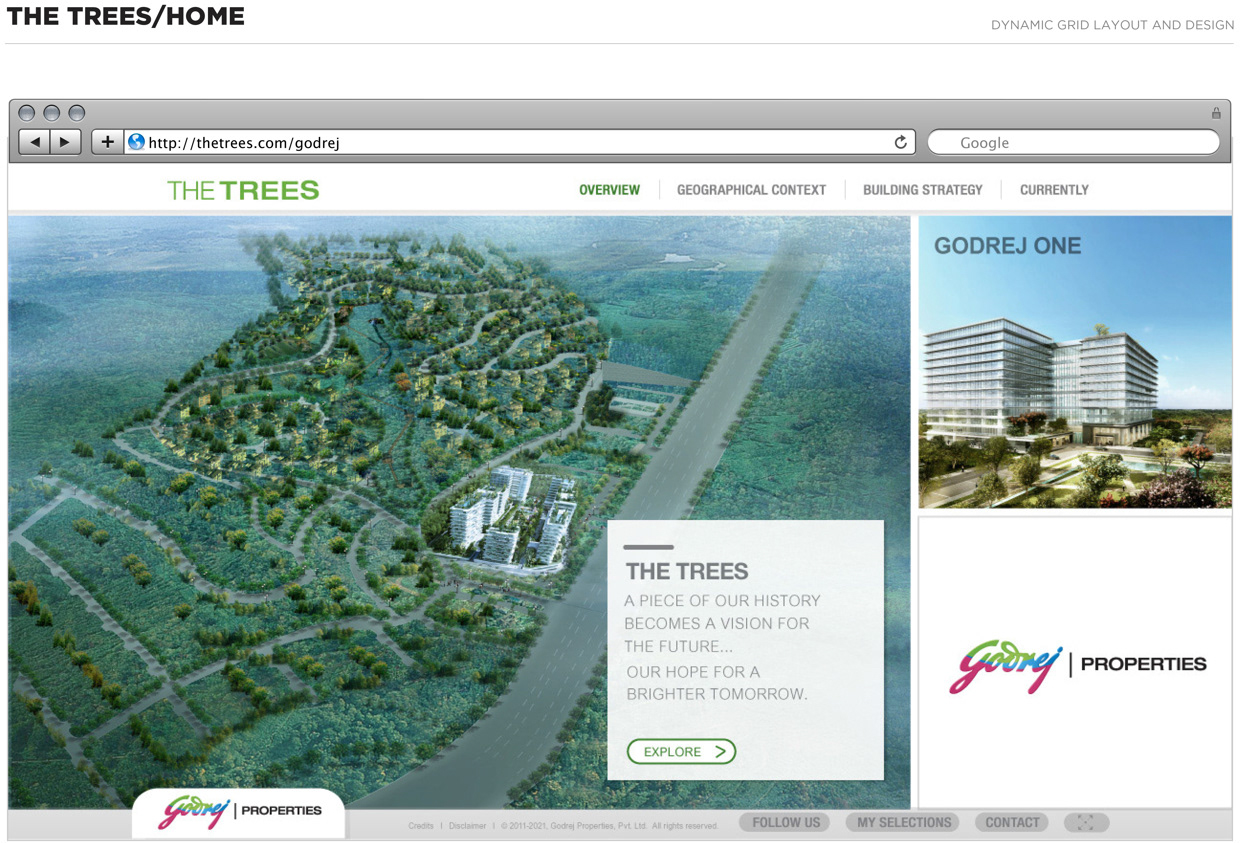Click the padlock icon in the title bar
Image resolution: width=1240 pixels, height=843 pixels.
click(1216, 113)
